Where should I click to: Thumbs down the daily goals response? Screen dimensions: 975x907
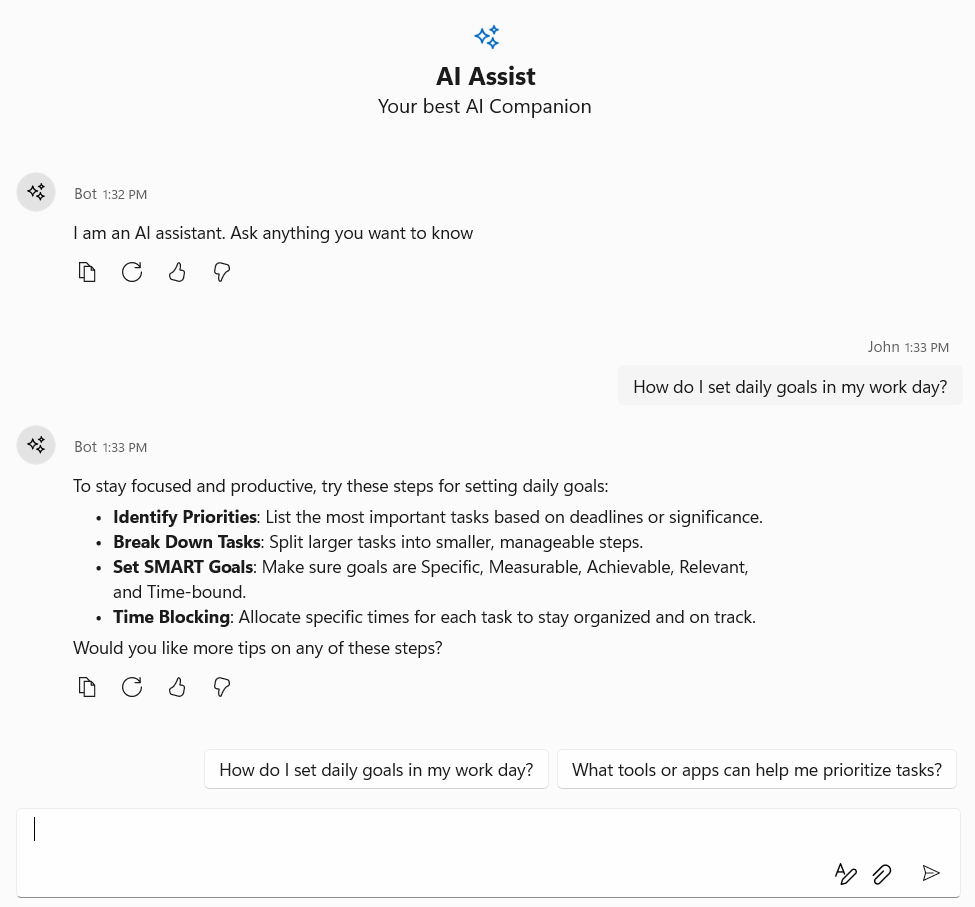(x=221, y=687)
